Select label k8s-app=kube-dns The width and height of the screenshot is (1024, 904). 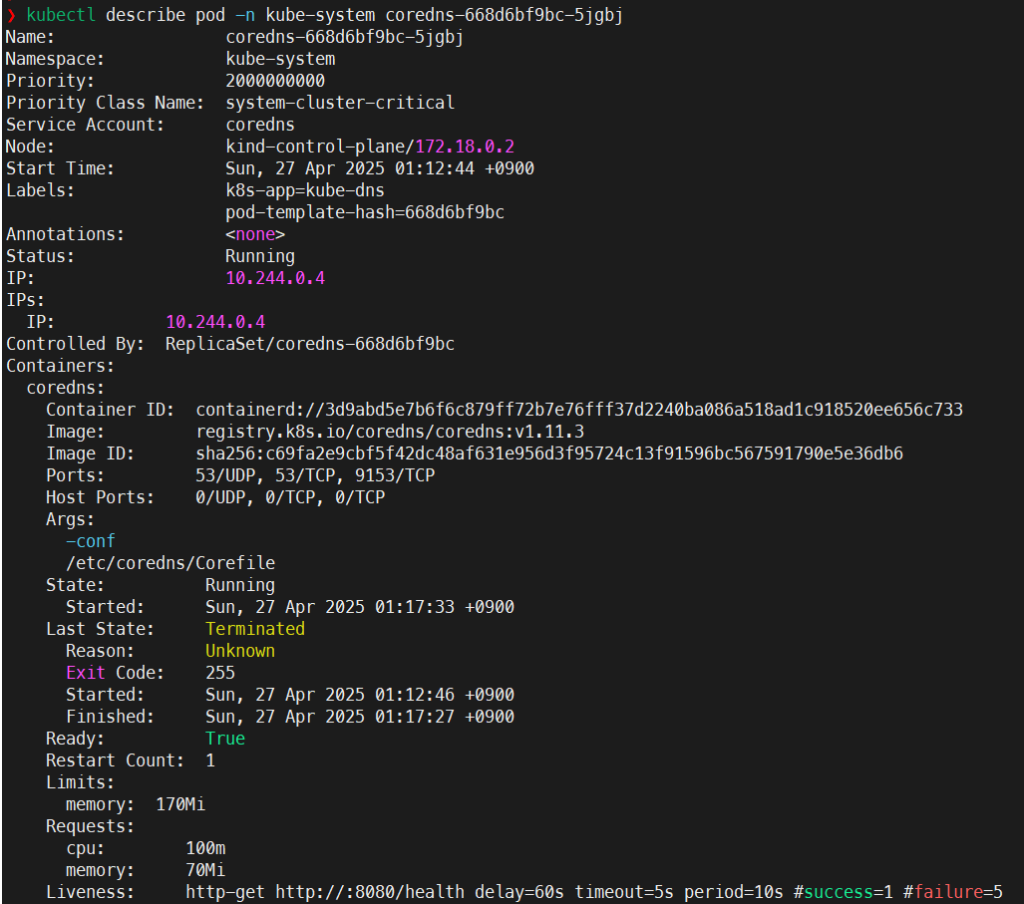(x=305, y=190)
